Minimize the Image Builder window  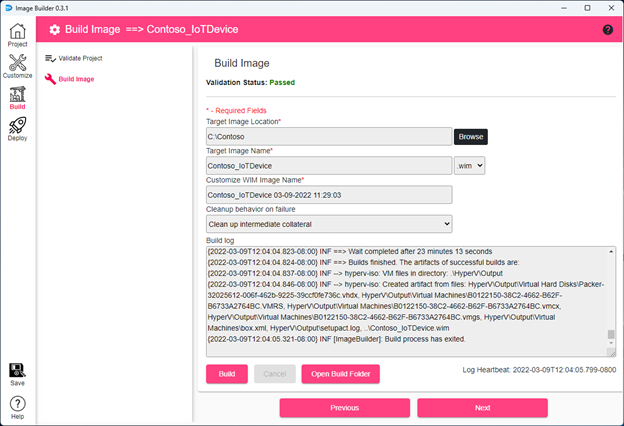tap(564, 8)
